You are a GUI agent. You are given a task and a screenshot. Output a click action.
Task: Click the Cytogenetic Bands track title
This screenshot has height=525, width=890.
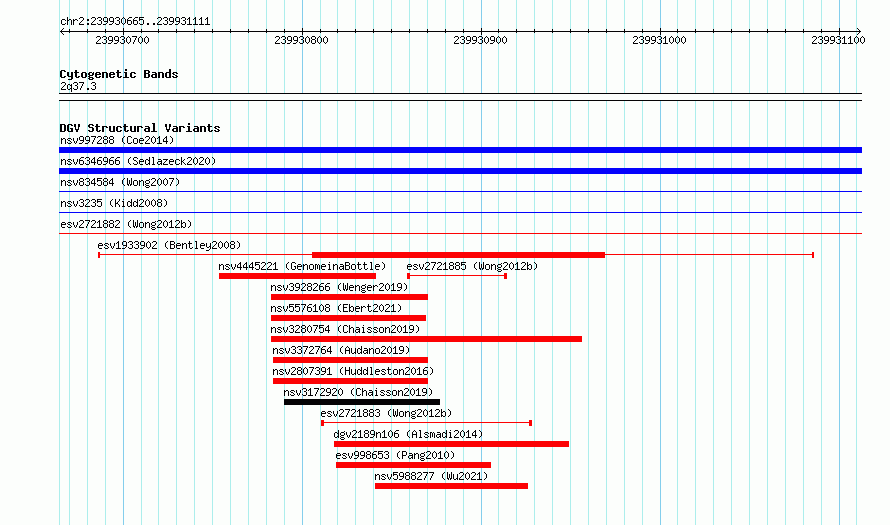pos(119,74)
